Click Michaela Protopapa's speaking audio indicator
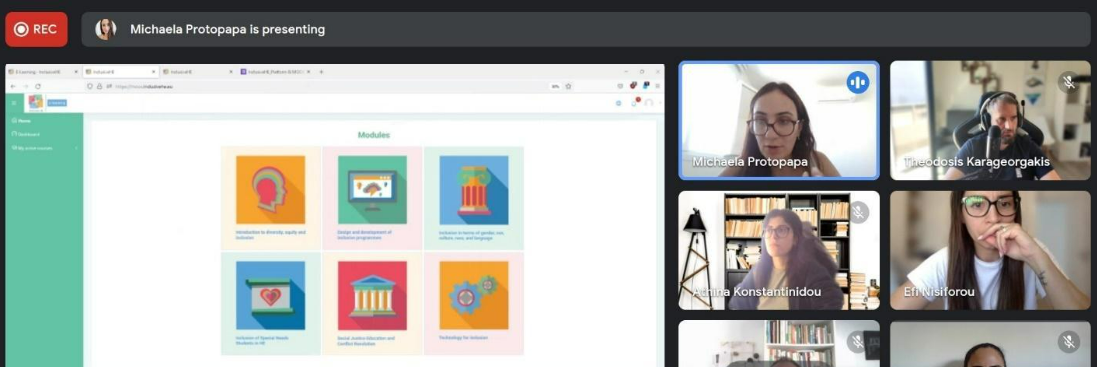Screen dimensions: 1097x367 (x=858, y=82)
